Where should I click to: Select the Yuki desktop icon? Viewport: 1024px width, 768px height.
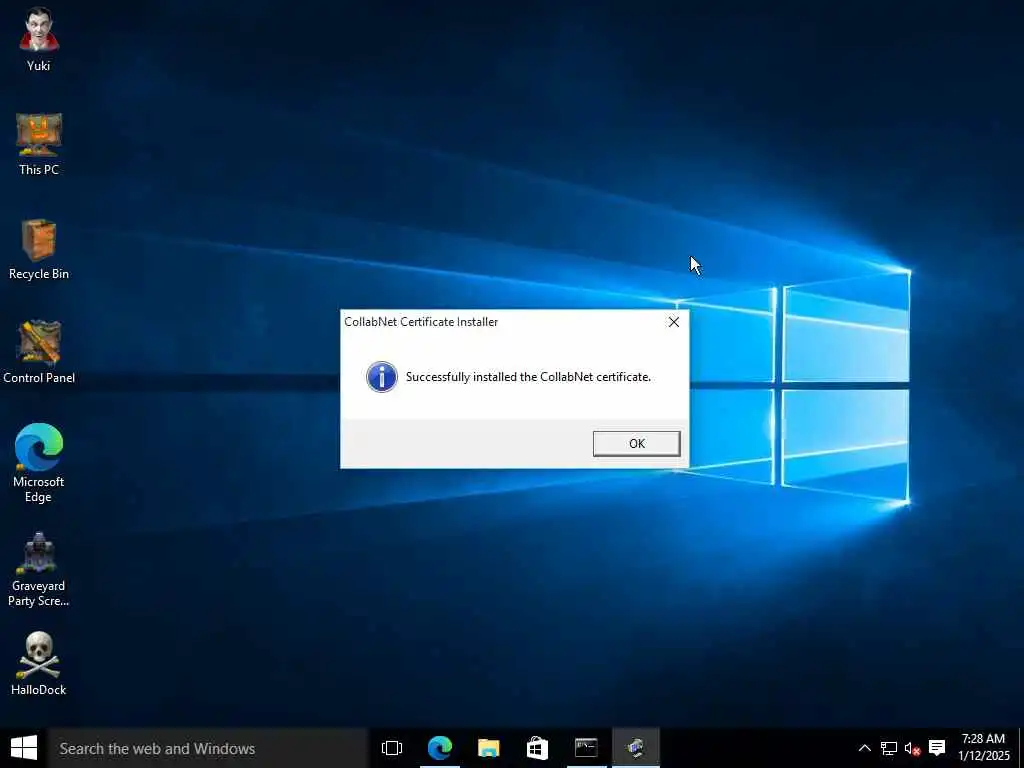click(39, 39)
